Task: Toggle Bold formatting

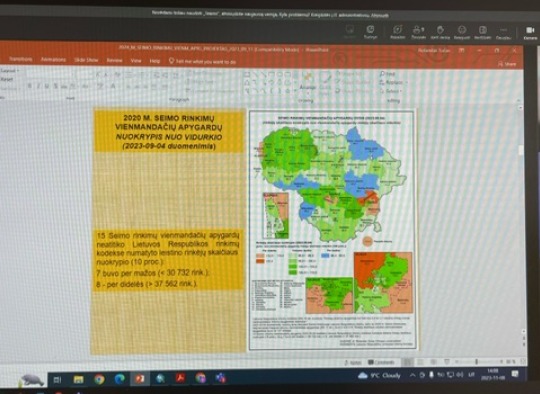Action: (30, 86)
